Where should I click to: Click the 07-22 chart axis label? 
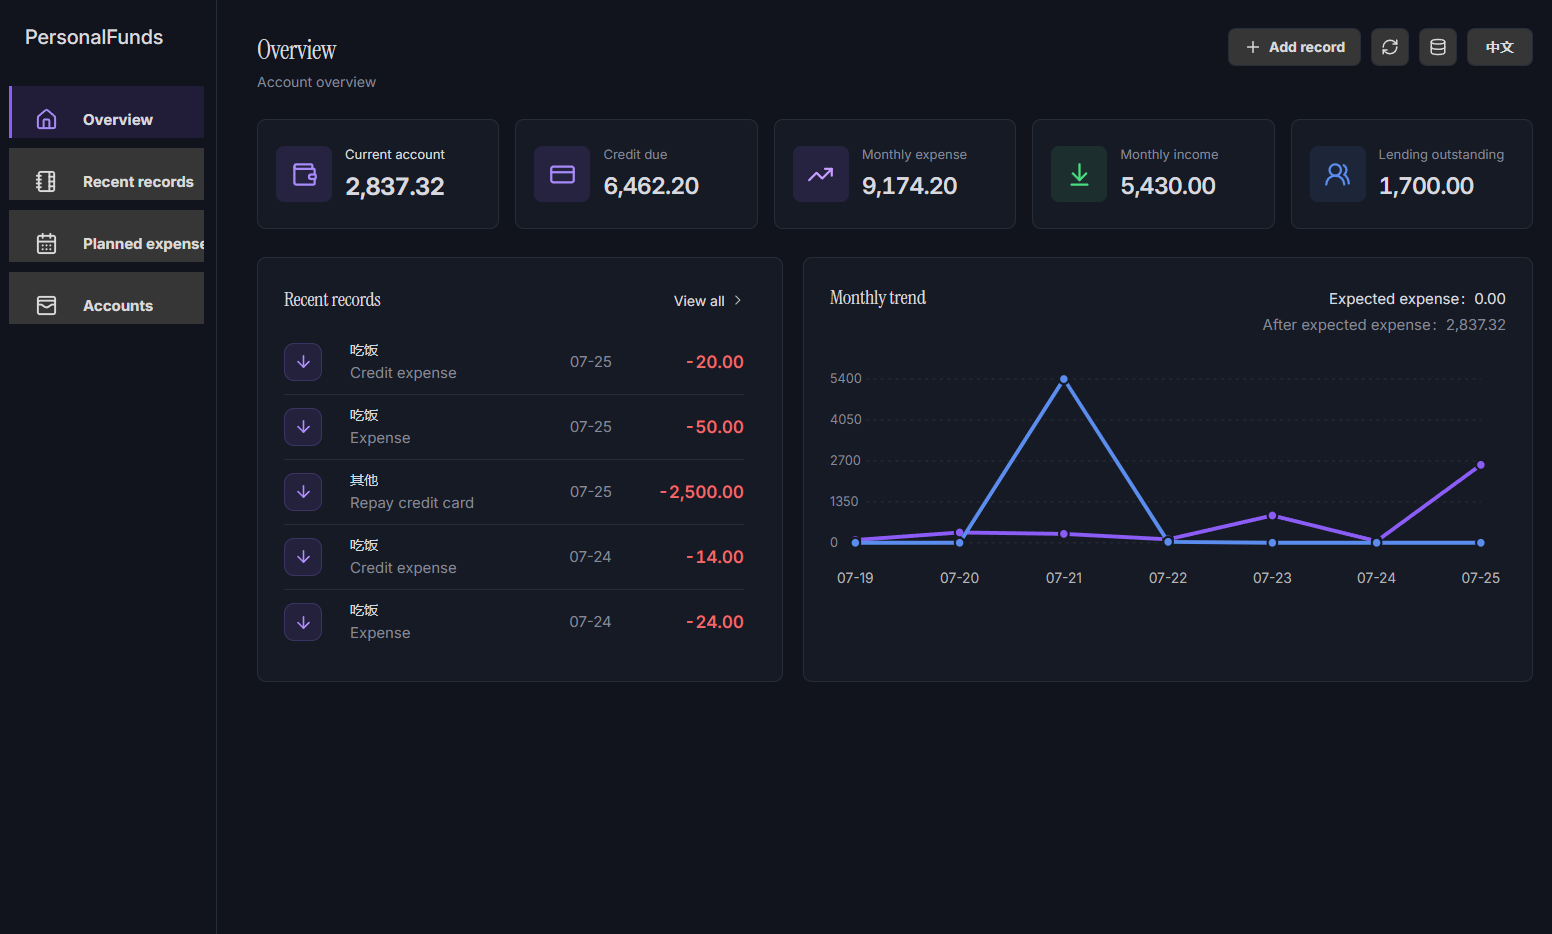[x=1168, y=578]
